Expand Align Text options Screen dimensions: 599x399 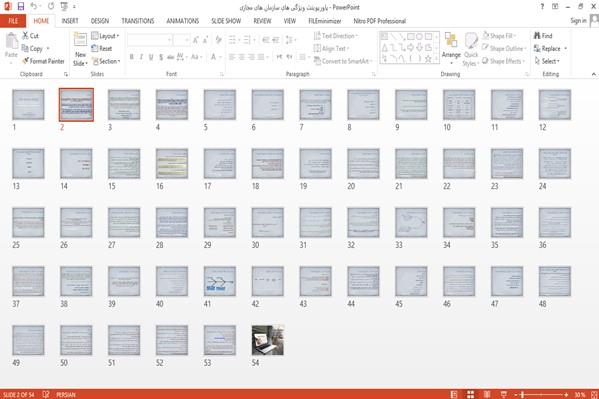[x=332, y=49]
